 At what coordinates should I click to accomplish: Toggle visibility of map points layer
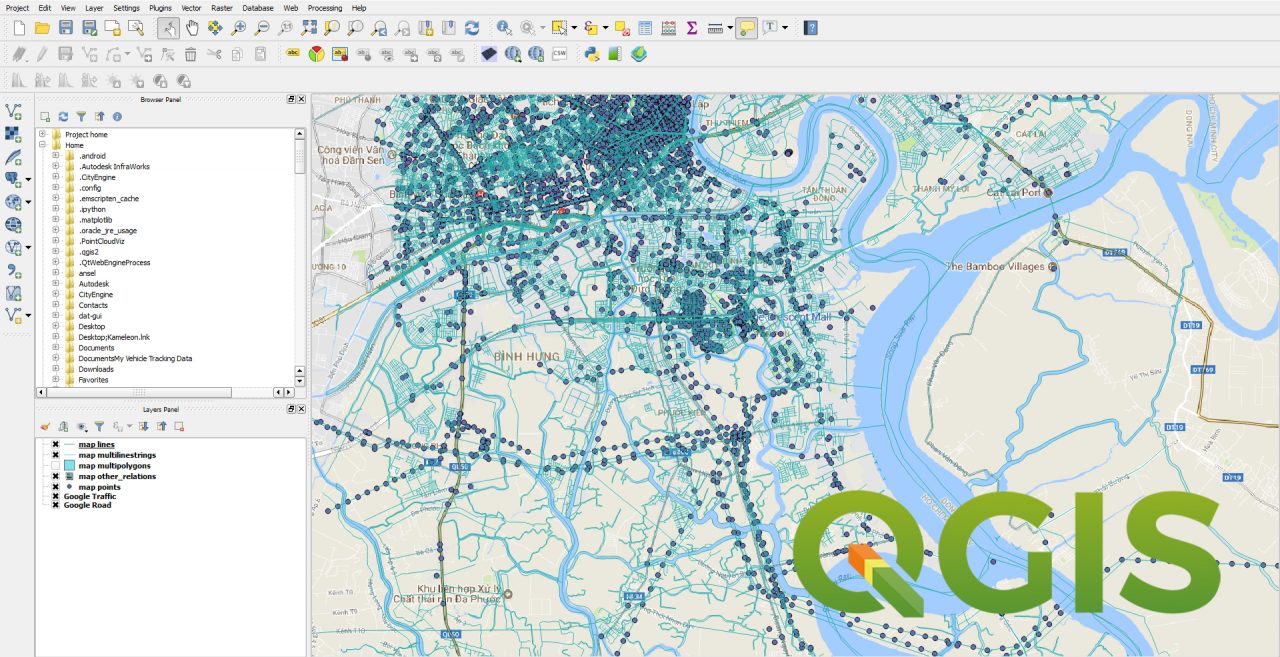pyautogui.click(x=56, y=487)
